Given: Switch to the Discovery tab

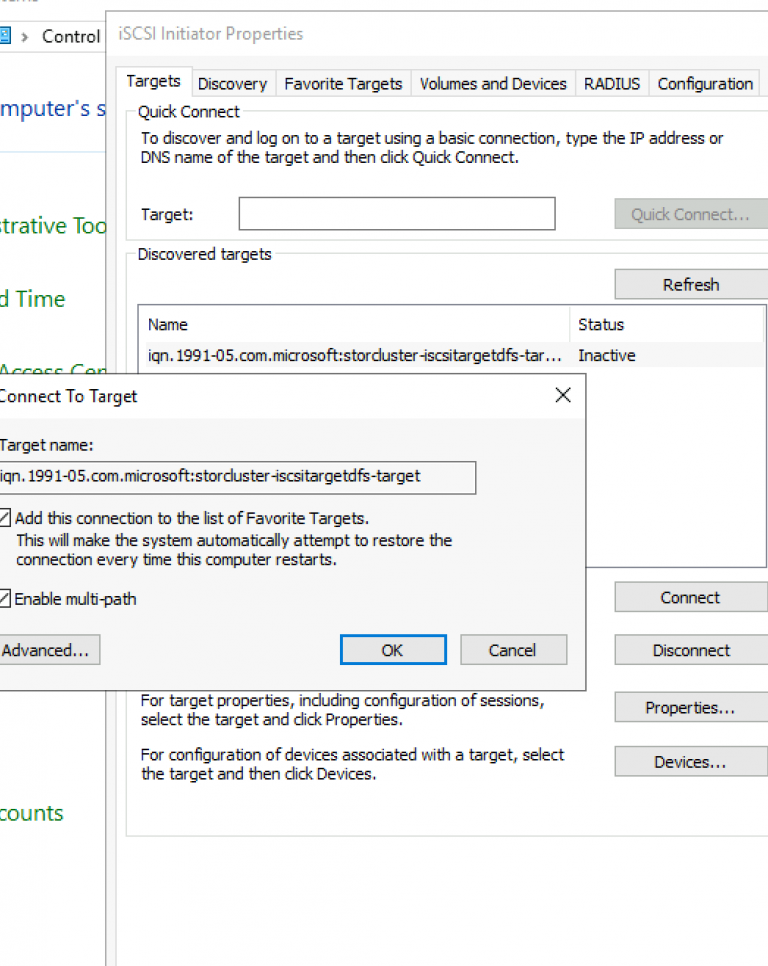Looking at the screenshot, I should [x=232, y=84].
